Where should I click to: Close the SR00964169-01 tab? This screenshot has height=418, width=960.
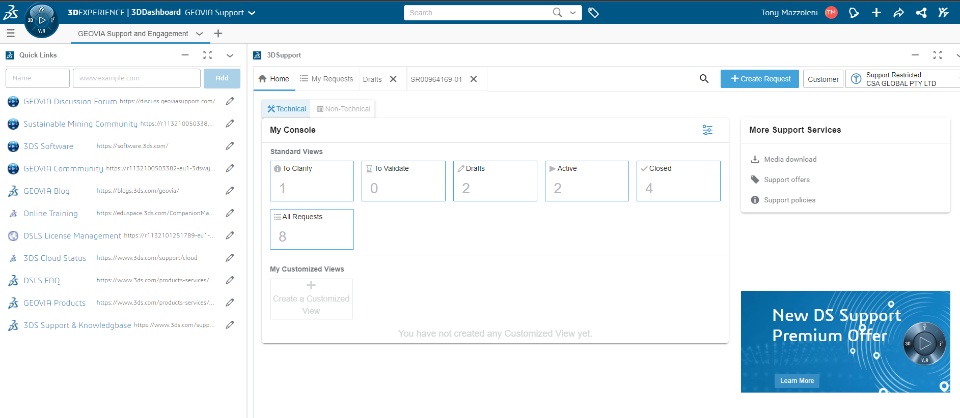(x=473, y=79)
